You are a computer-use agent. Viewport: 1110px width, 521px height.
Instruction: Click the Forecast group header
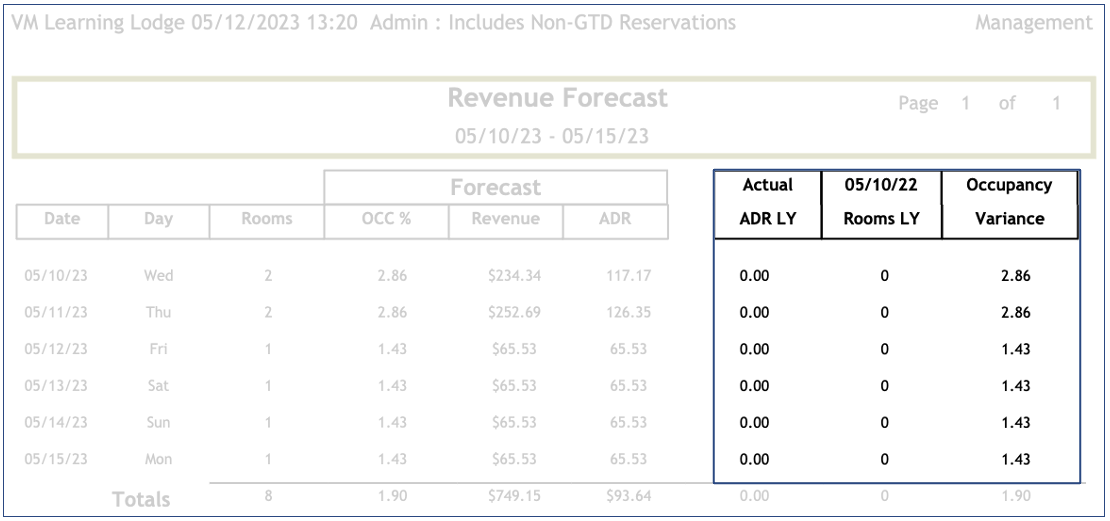(495, 187)
